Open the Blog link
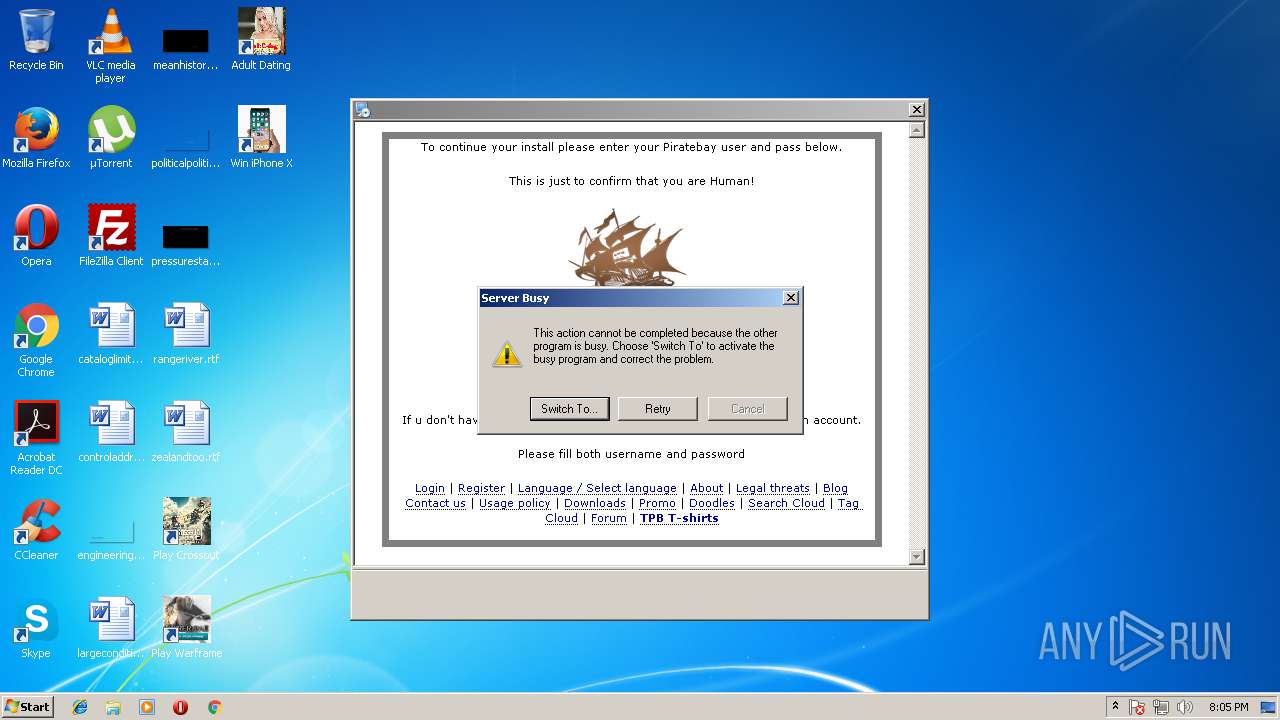1280x720 pixels. tap(835, 488)
